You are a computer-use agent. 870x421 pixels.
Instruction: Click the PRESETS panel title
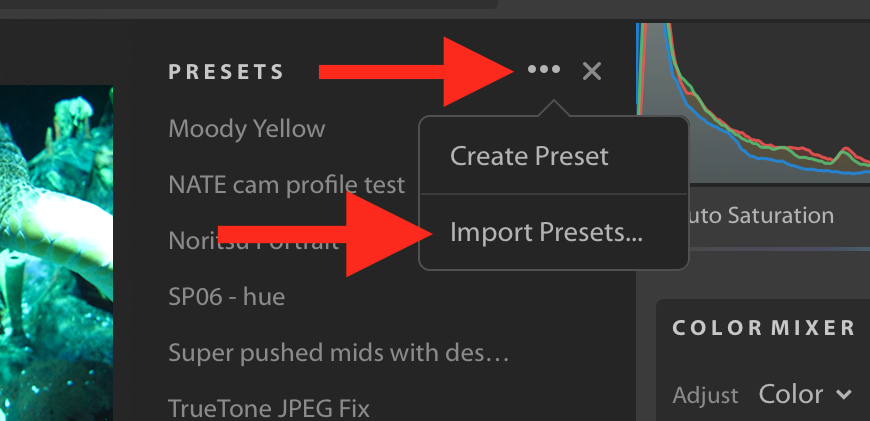(226, 72)
